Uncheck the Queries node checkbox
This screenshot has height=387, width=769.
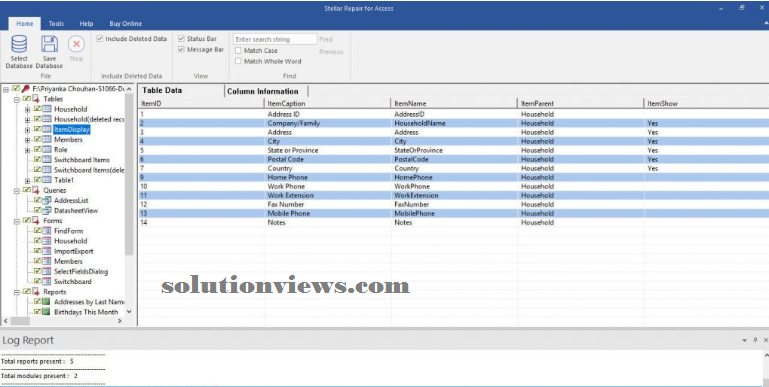[26, 190]
